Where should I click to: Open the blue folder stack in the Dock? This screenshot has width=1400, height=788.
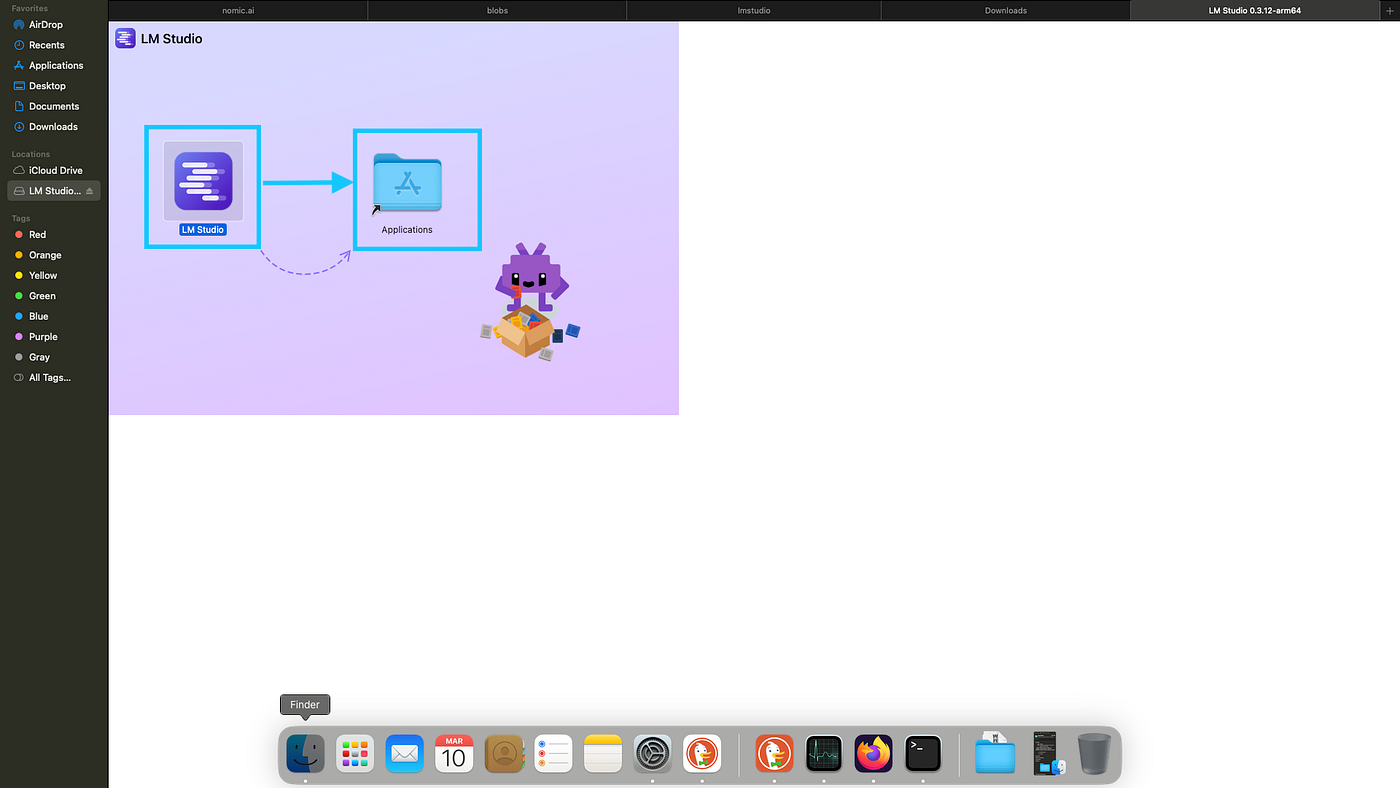tap(995, 753)
